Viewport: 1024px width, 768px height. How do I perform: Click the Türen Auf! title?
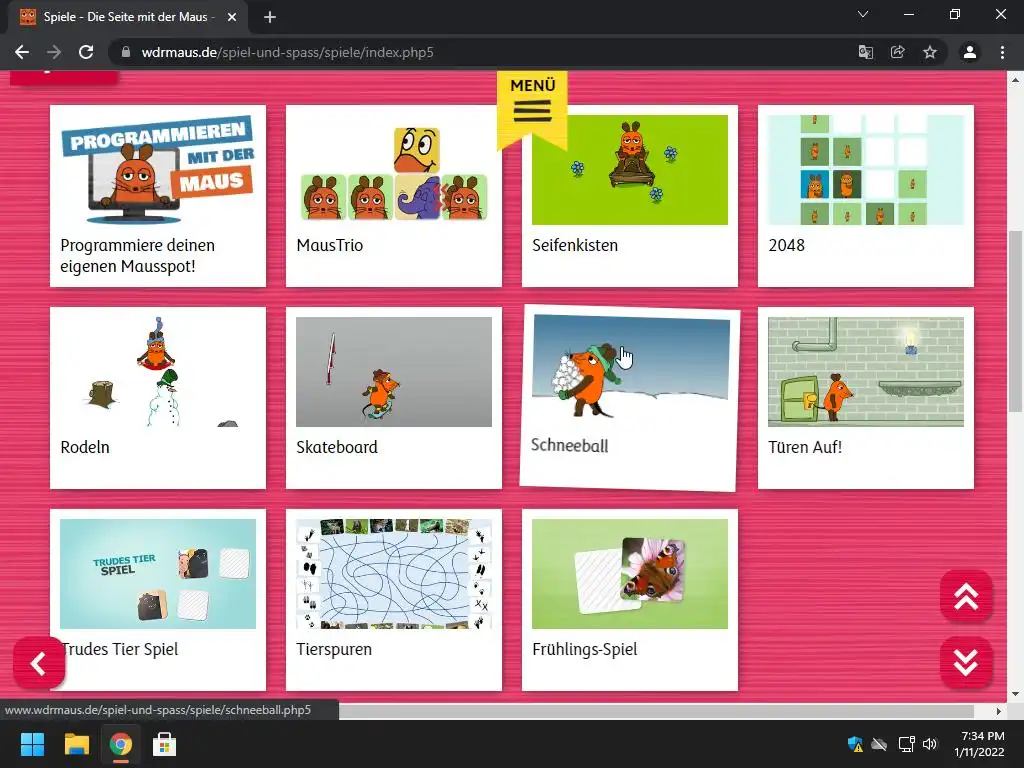pyautogui.click(x=805, y=447)
